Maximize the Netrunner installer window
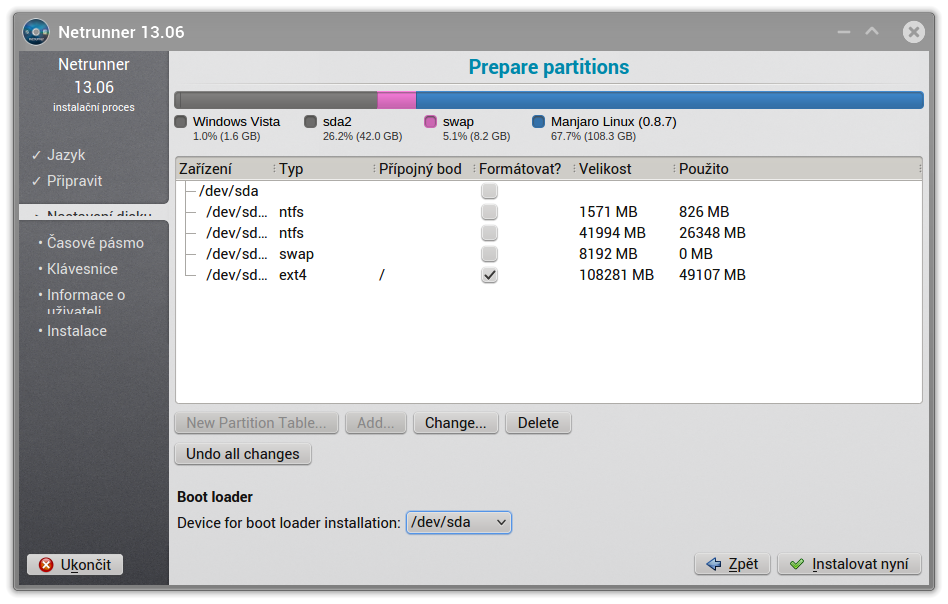Viewport: 948px width, 604px height. point(872,31)
